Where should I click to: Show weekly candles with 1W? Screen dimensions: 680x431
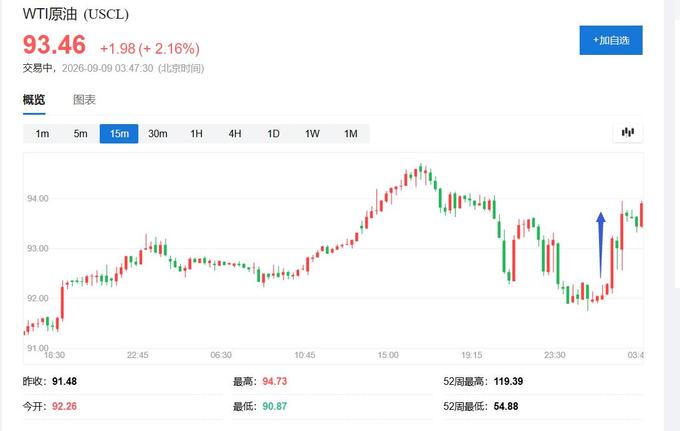(312, 134)
